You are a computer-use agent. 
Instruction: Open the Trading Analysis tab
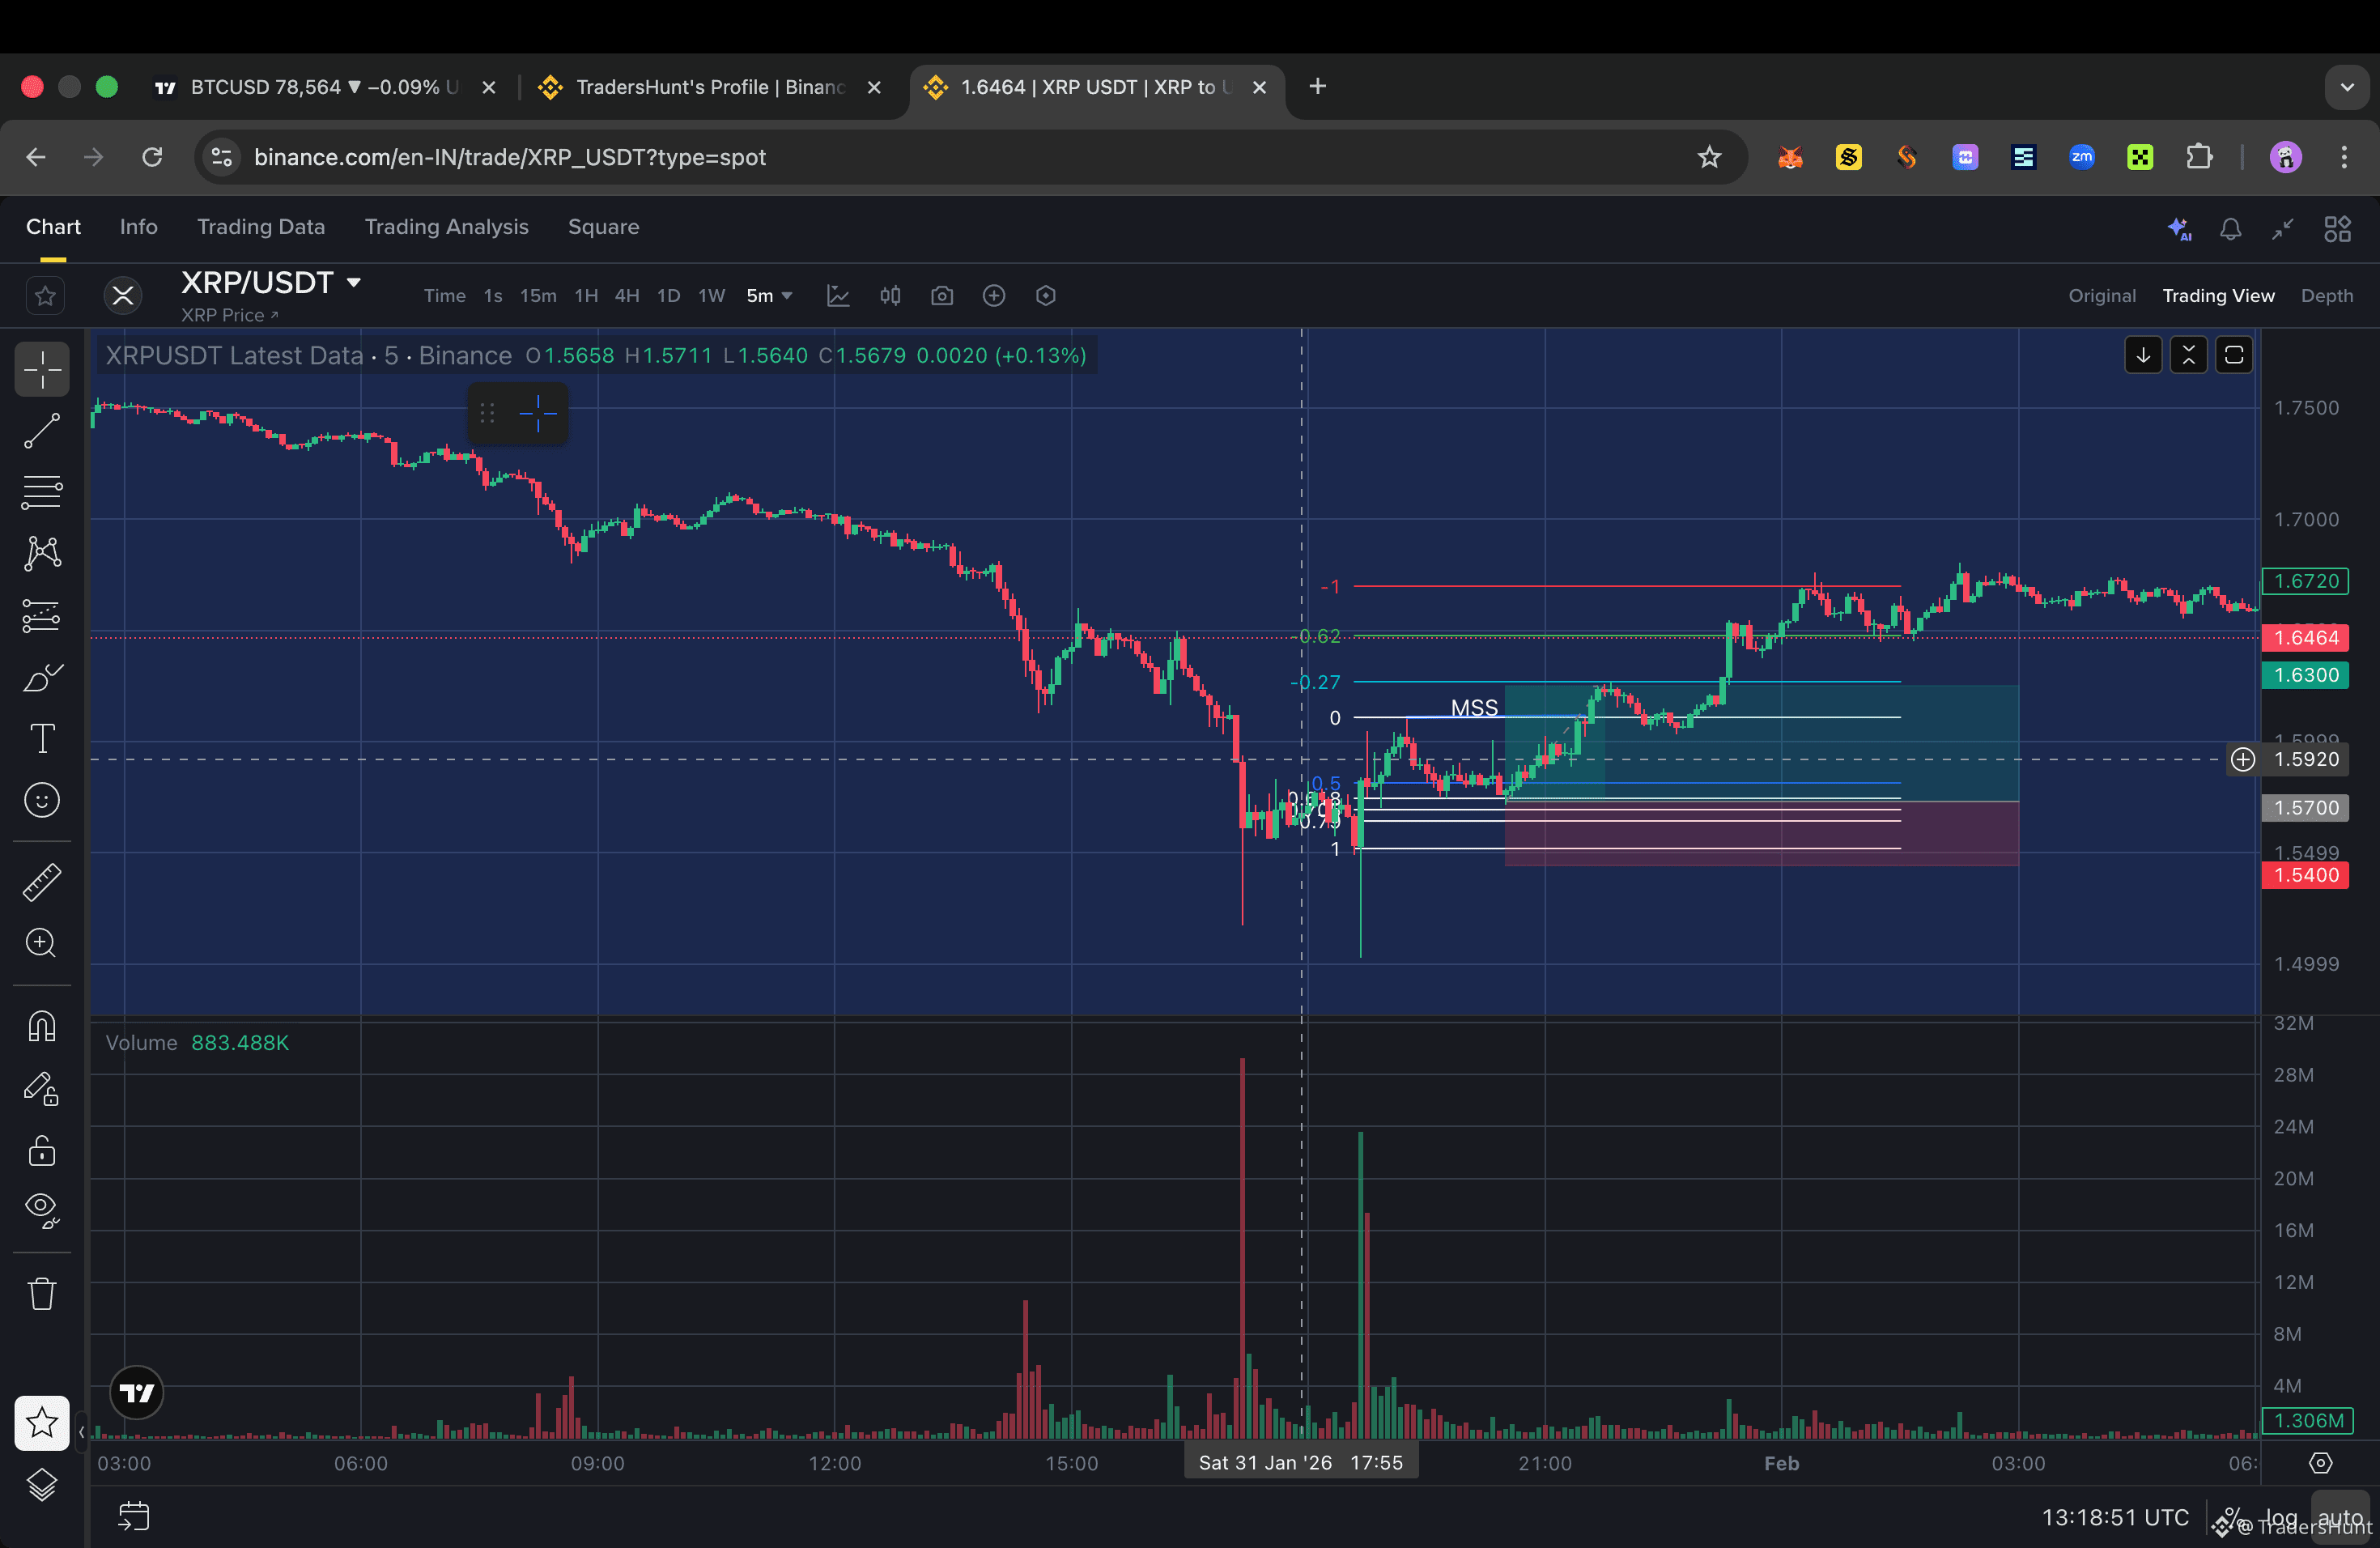446,227
